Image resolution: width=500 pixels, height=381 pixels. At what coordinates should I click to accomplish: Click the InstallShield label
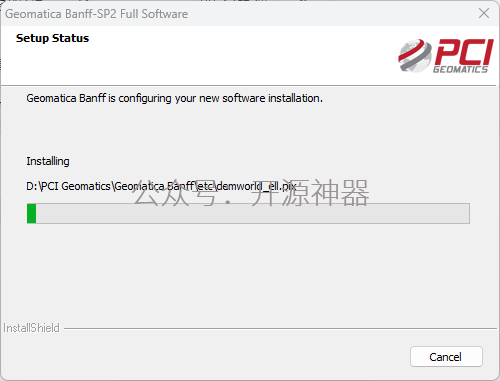point(31,328)
